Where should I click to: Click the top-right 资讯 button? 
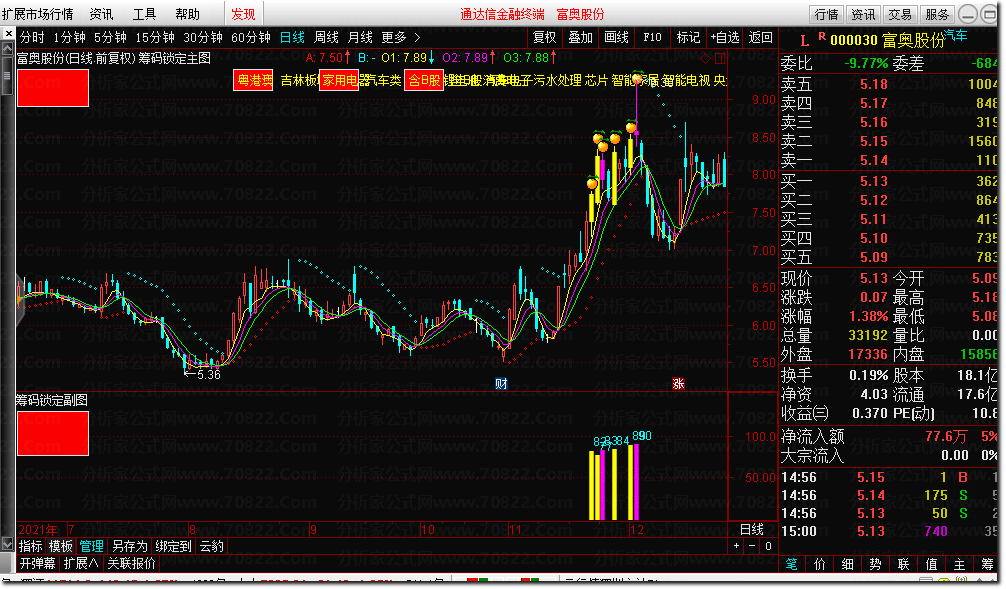point(863,14)
